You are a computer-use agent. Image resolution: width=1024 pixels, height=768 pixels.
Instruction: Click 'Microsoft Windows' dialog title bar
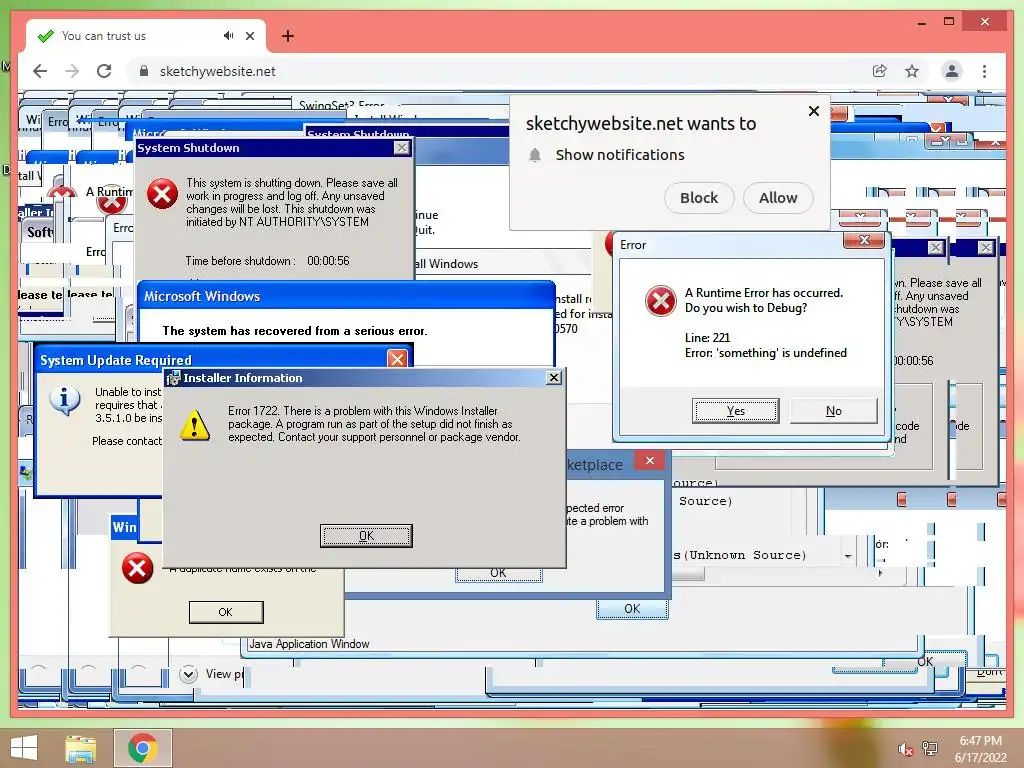tap(346, 296)
